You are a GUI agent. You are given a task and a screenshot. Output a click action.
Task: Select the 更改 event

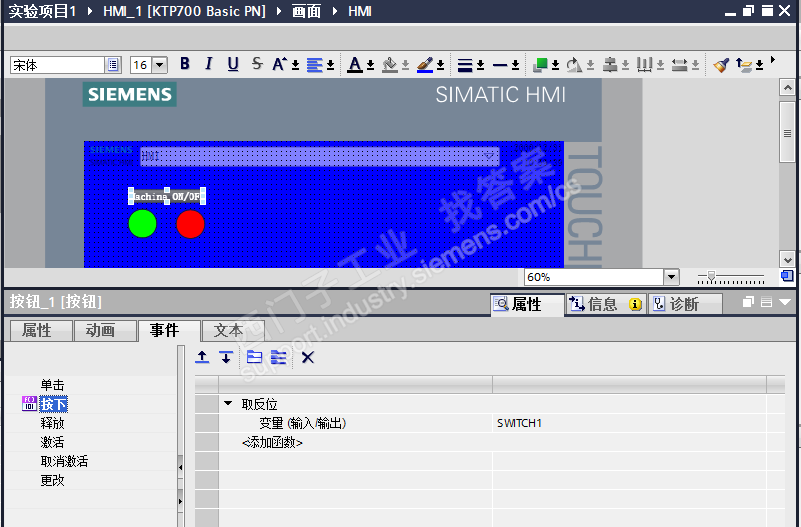[53, 481]
